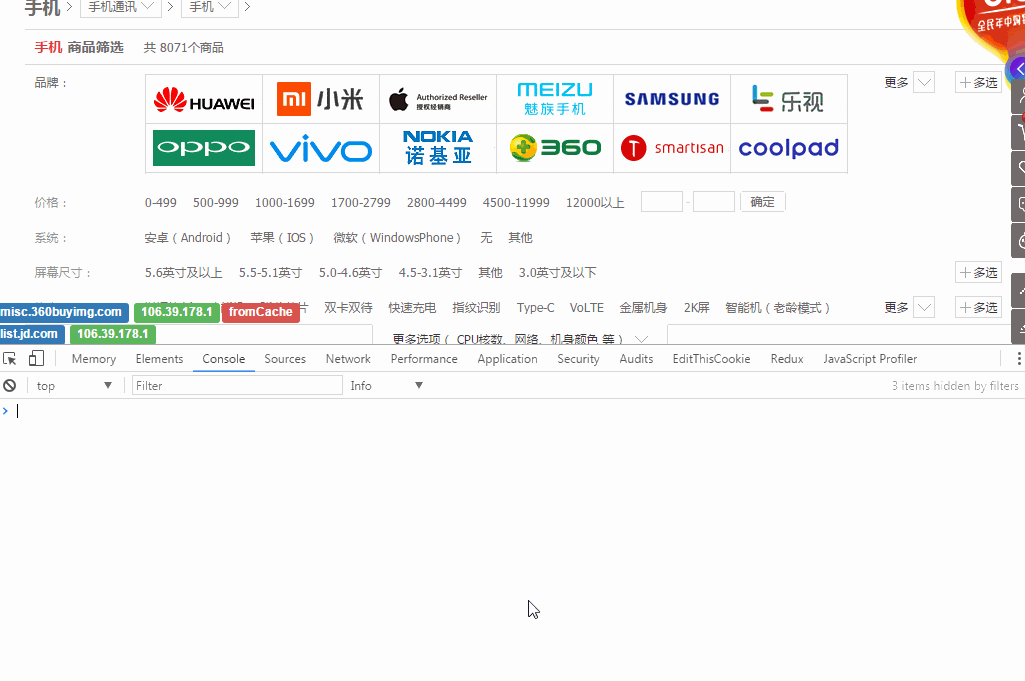Click the 共 8071个商品 count text
The height and width of the screenshot is (681, 1025).
(x=184, y=48)
